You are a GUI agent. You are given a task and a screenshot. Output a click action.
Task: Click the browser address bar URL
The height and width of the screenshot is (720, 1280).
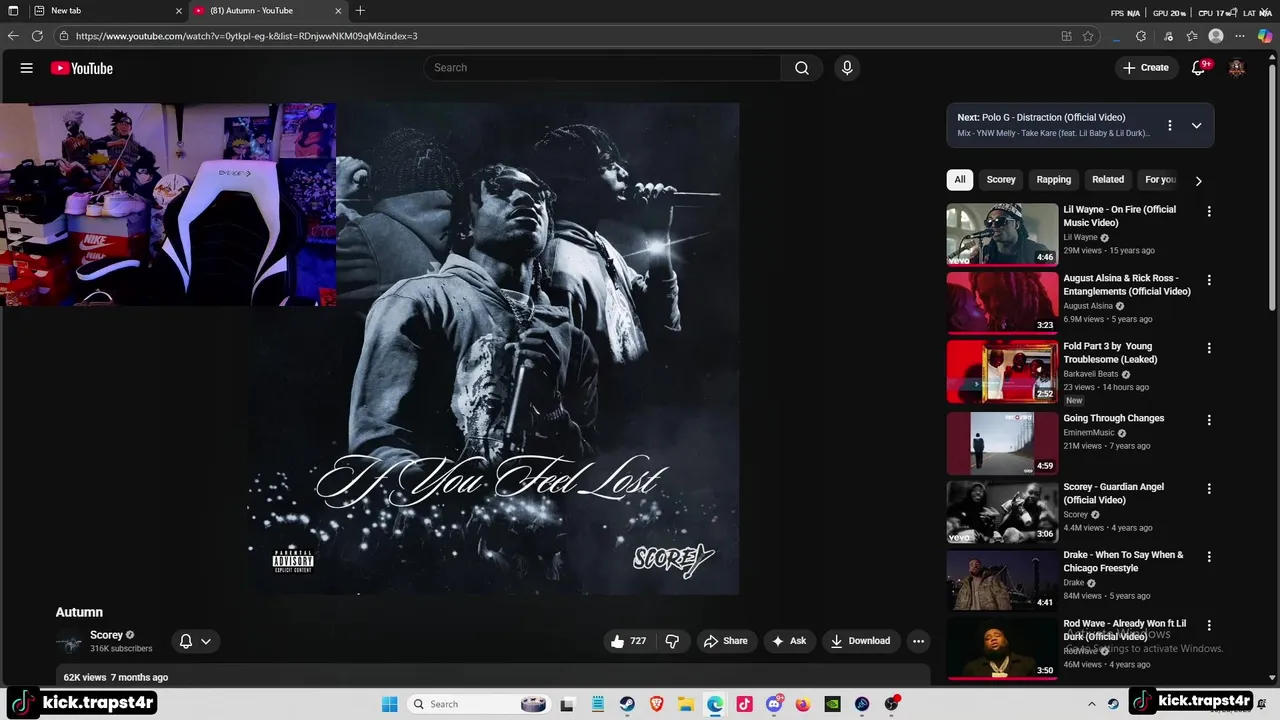click(246, 36)
